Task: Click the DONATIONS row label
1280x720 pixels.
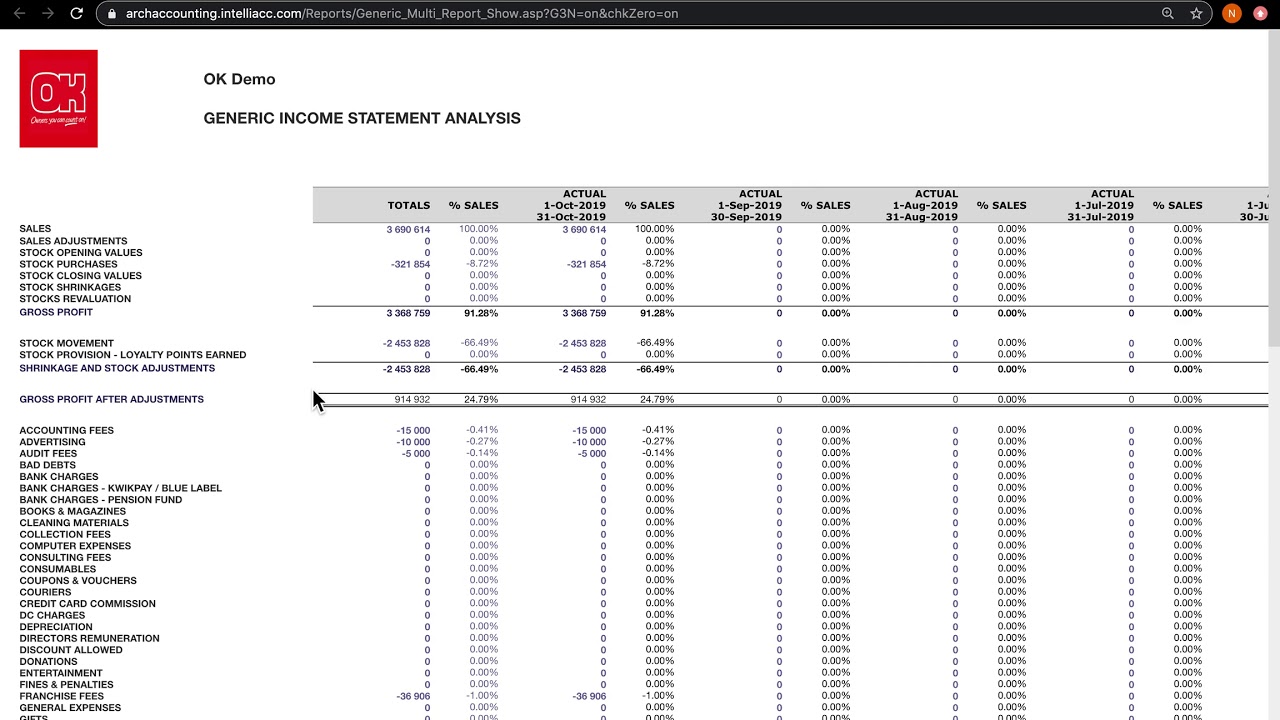Action: tap(48, 662)
